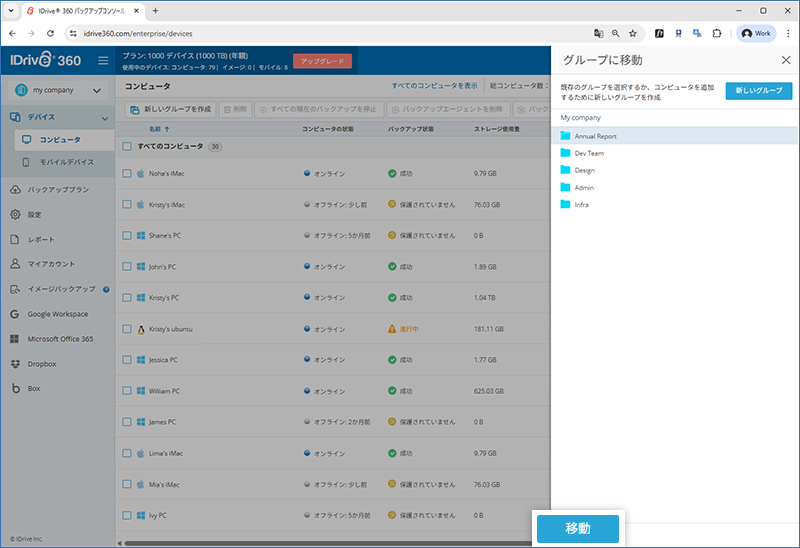800x548 pixels.
Task: Bookmark this page with the star icon
Action: 632,33
